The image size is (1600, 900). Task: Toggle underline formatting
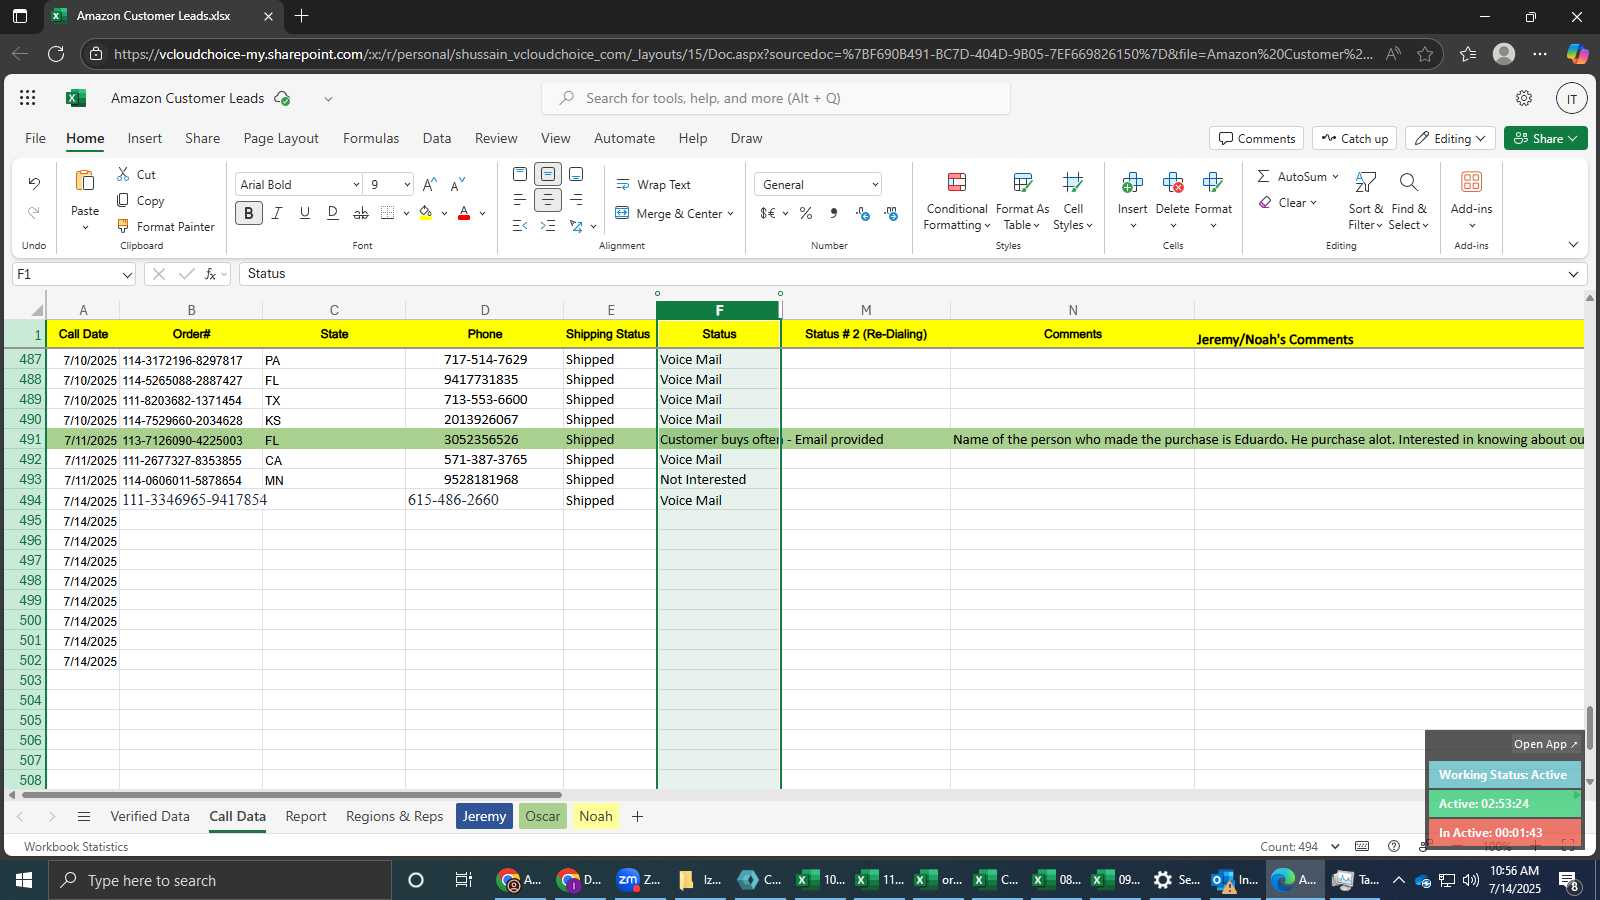pos(305,213)
